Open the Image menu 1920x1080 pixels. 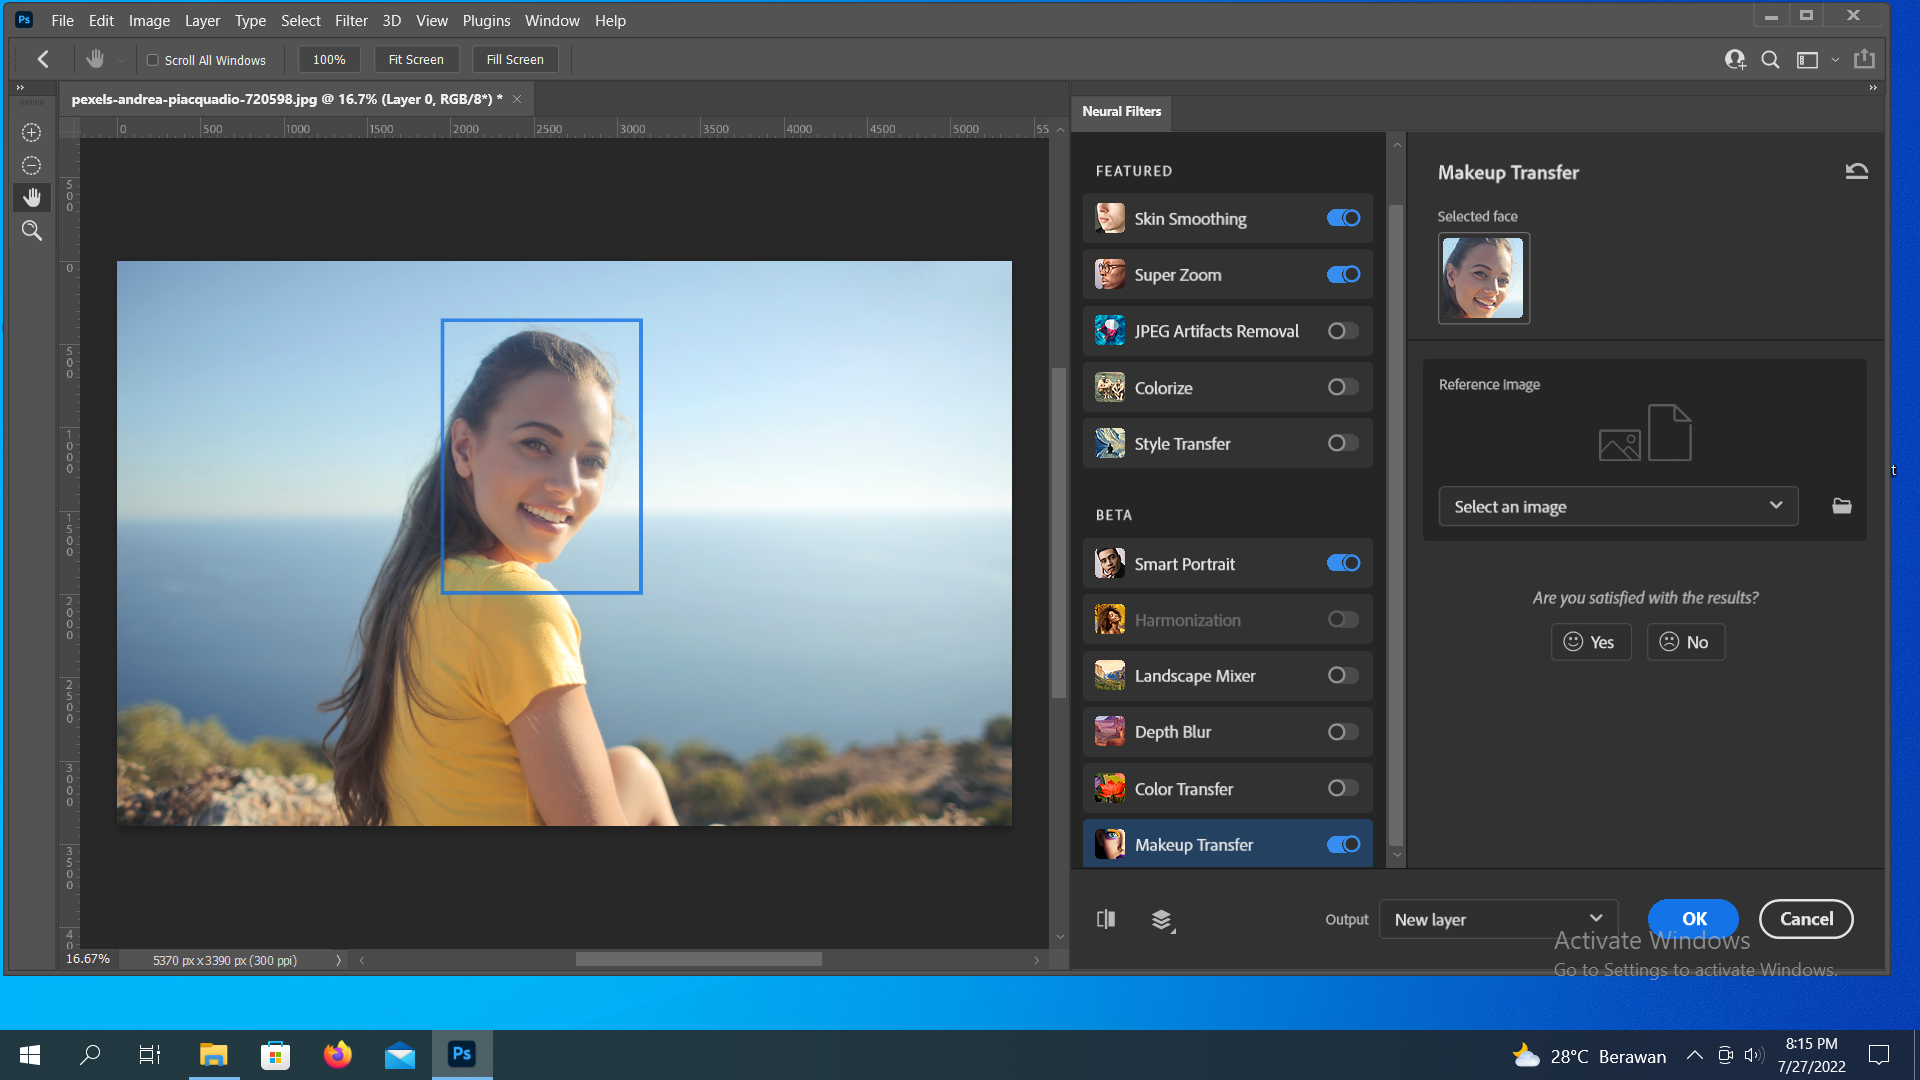coord(149,20)
